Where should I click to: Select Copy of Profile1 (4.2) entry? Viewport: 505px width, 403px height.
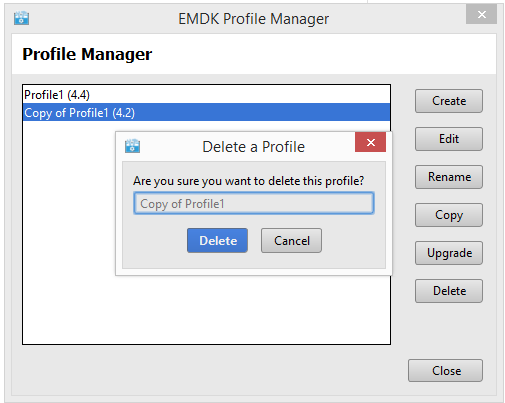pyautogui.click(x=206, y=112)
